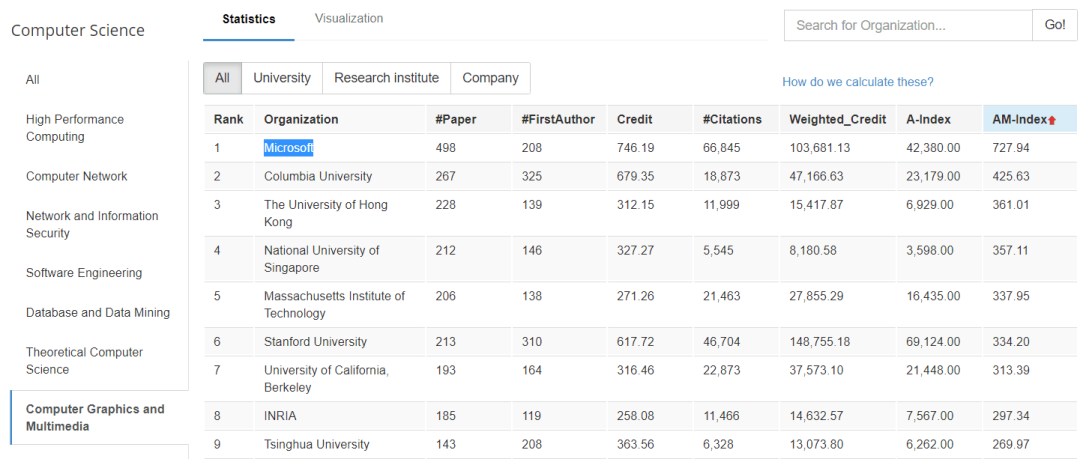
Task: Sort table by Weighted_Credit column
Action: 837,119
